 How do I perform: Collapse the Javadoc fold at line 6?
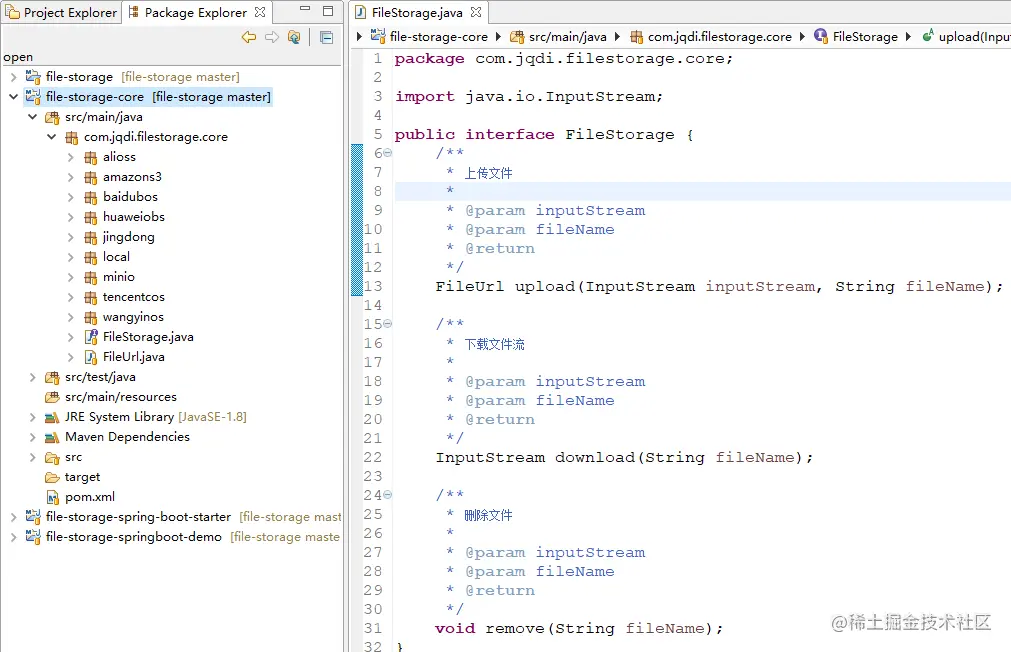coord(388,153)
